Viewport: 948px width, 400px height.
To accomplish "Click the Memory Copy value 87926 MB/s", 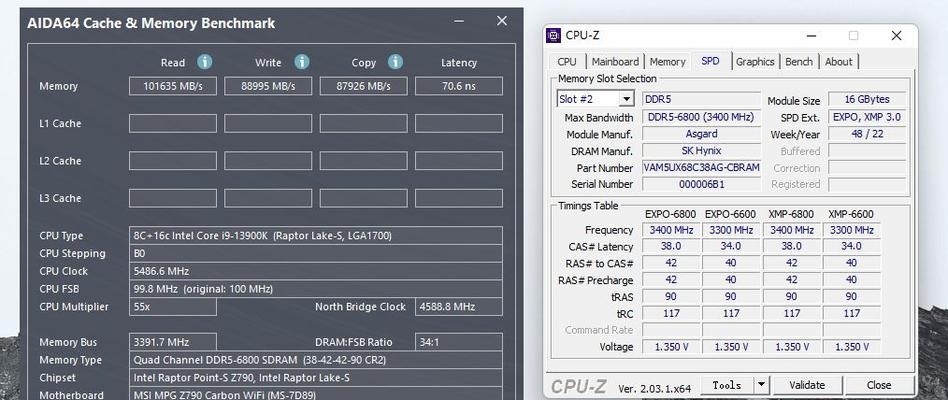I will [x=363, y=86].
